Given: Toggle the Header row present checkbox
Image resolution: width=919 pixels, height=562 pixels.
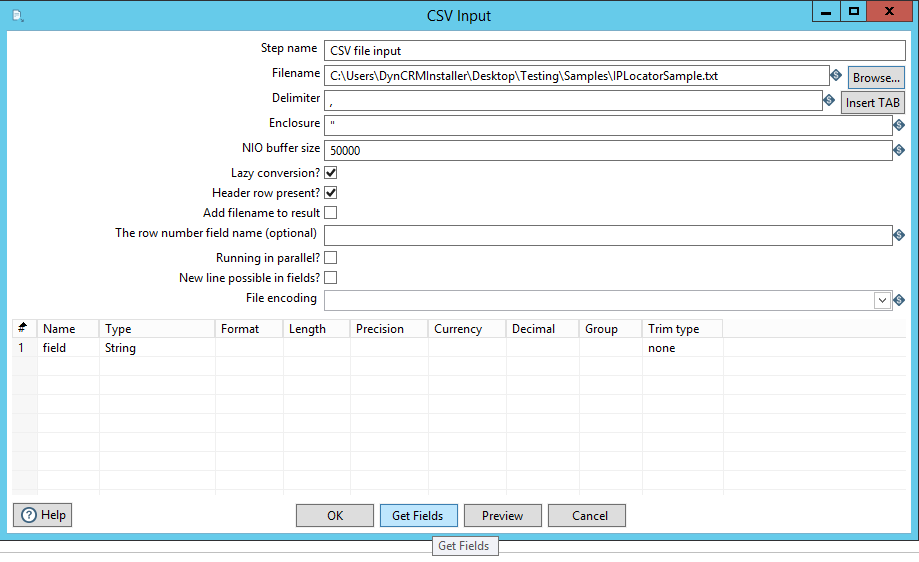Looking at the screenshot, I should point(330,193).
